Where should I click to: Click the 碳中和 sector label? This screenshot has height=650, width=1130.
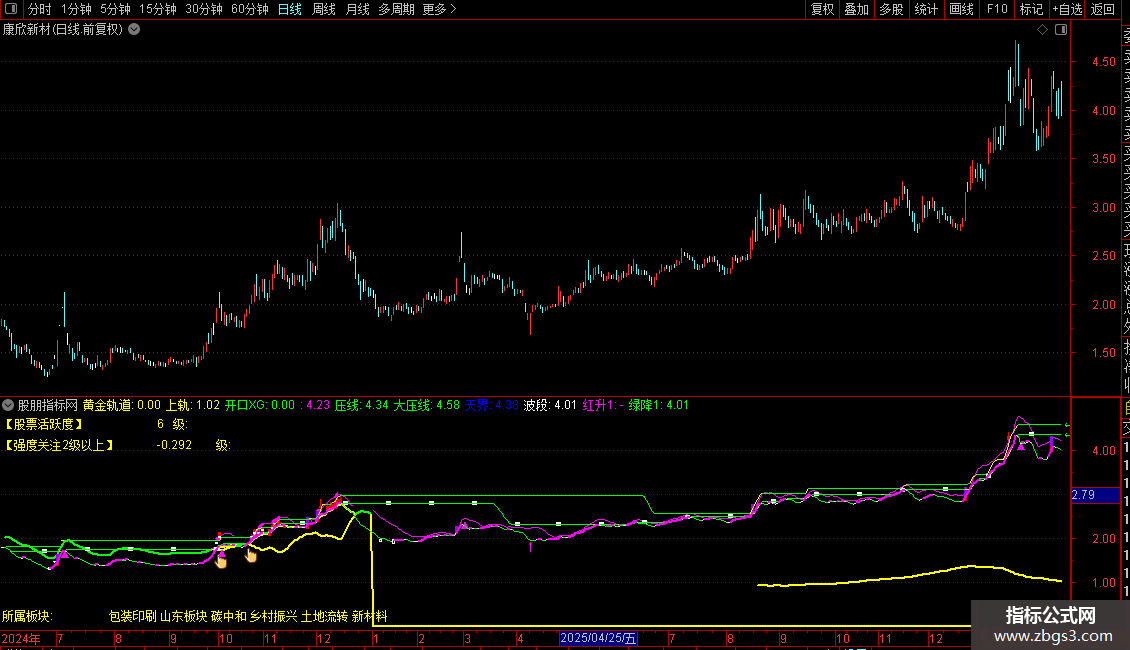click(x=229, y=616)
